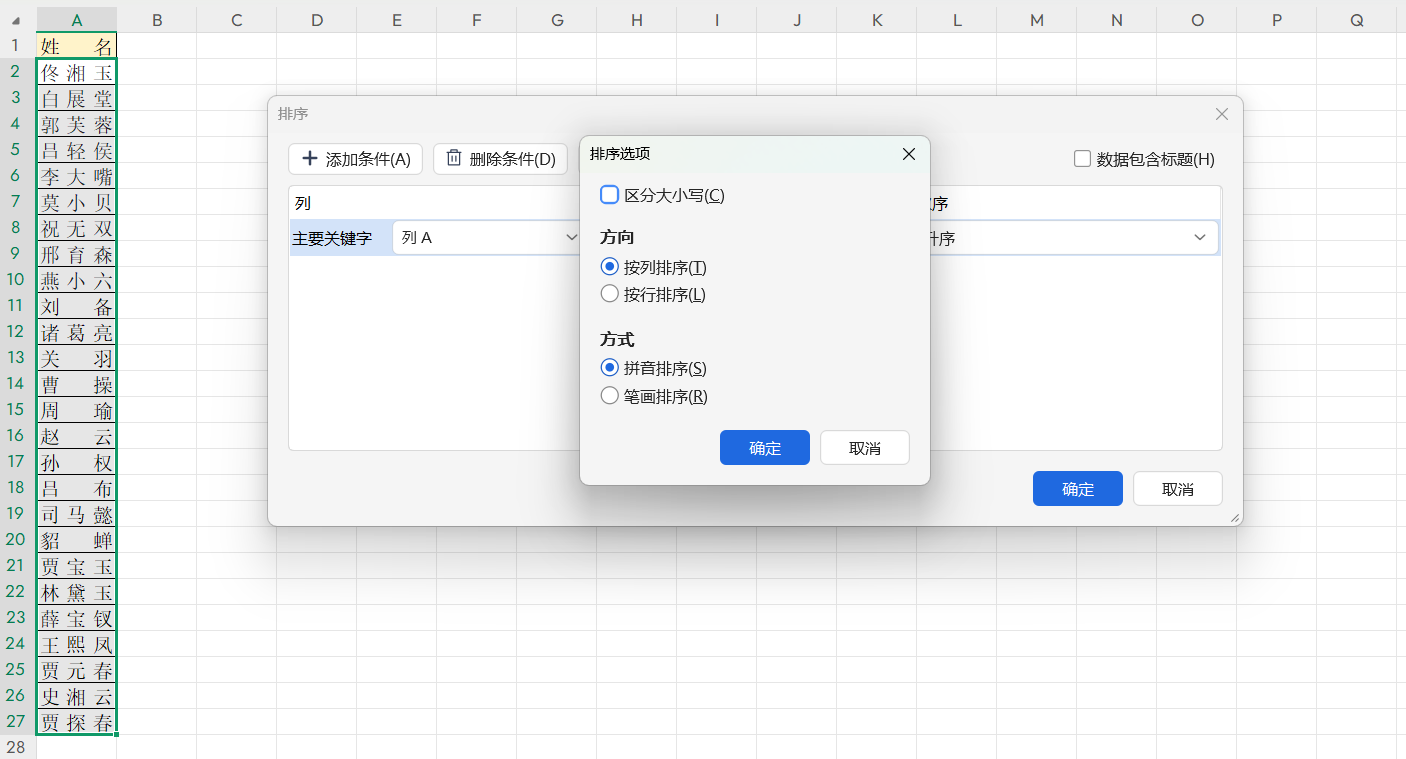Select column header B
The width and height of the screenshot is (1406, 759).
tap(156, 19)
